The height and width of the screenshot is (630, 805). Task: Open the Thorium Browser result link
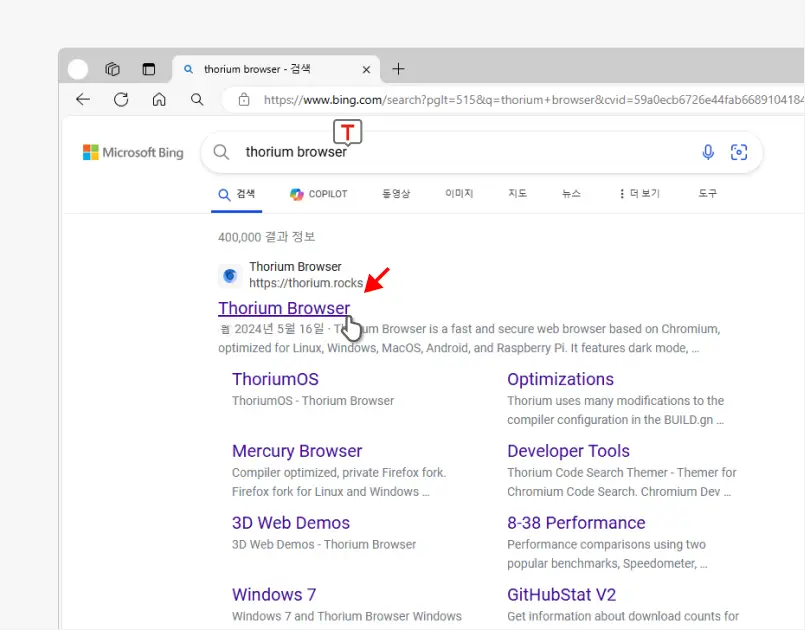pyautogui.click(x=284, y=308)
